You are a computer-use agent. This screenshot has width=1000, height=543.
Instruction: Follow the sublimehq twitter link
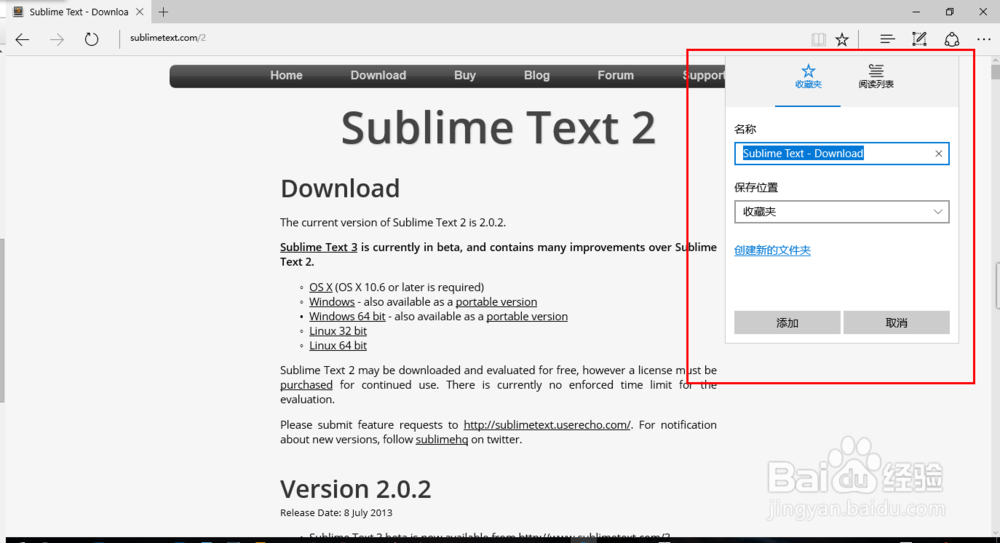pos(442,440)
